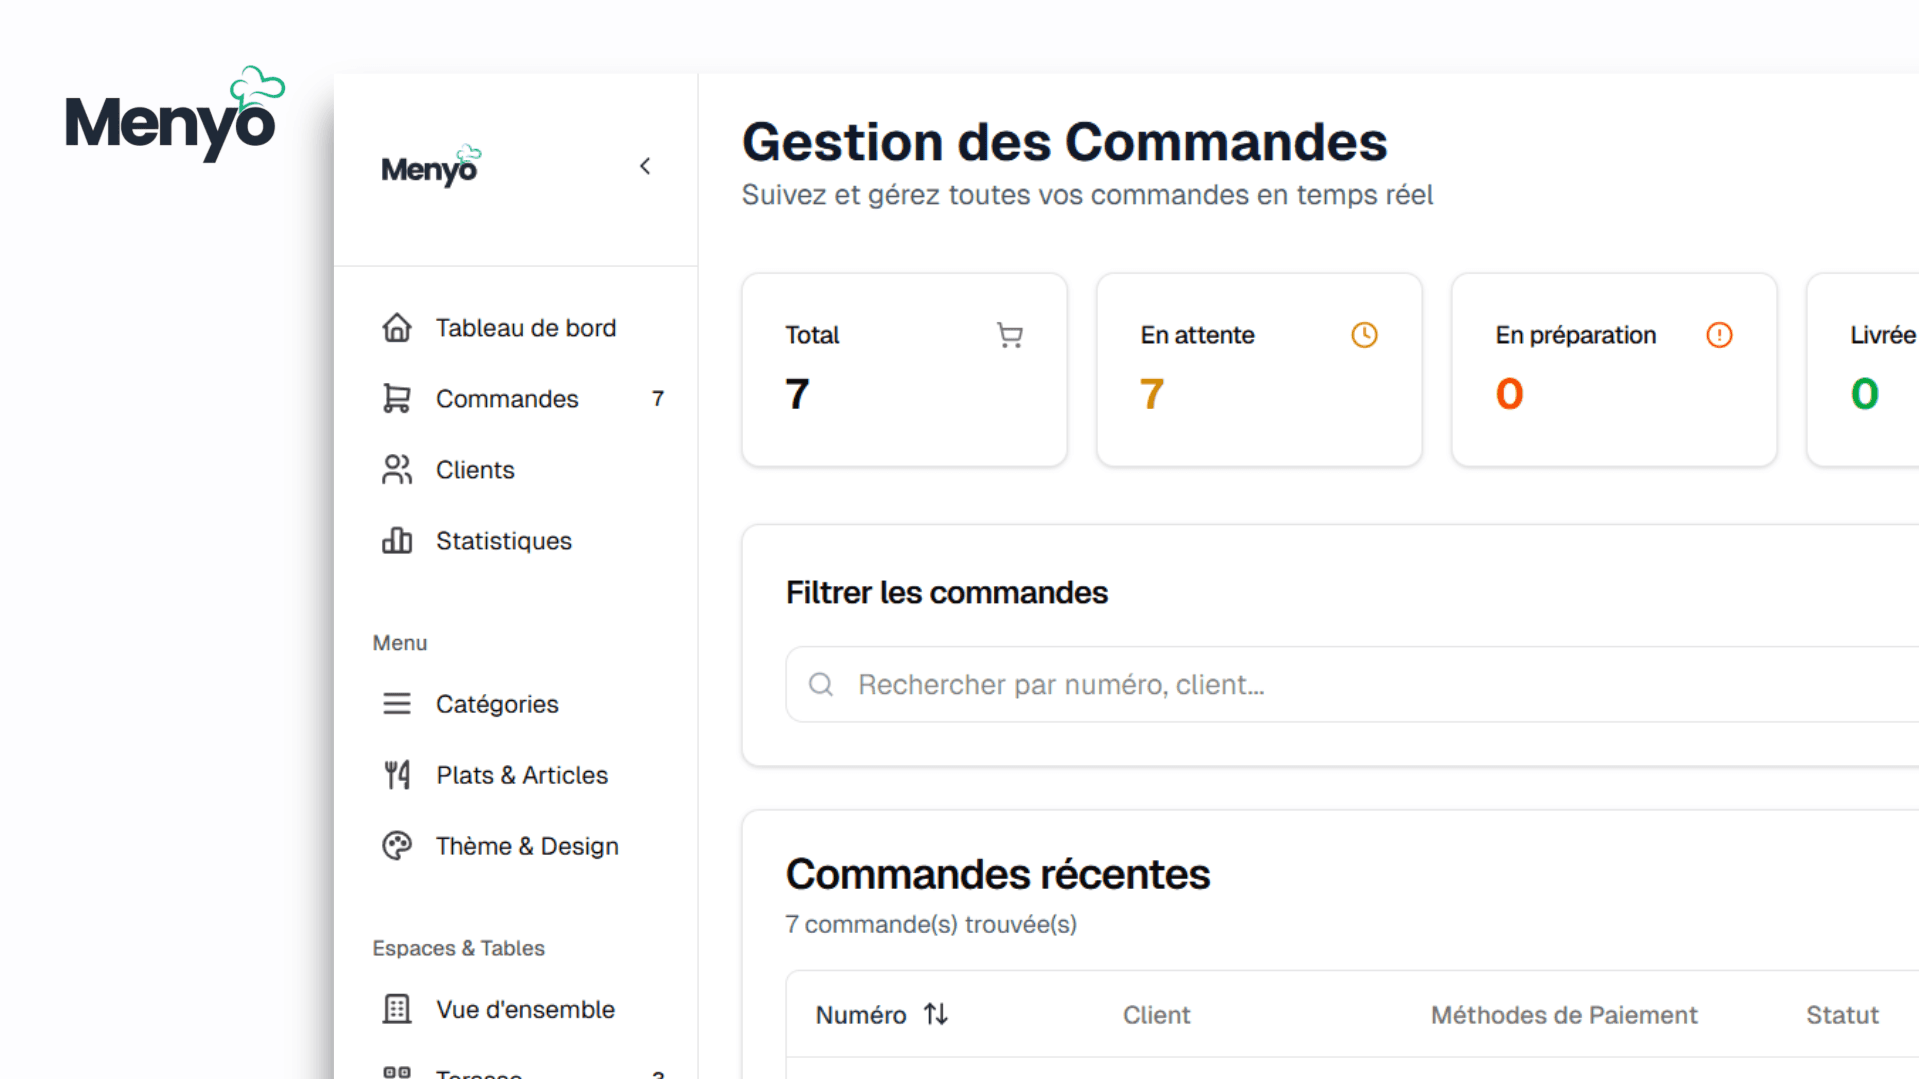Viewport: 1919px width, 1079px height.
Task: Click the home icon beside Tableau de bord
Action: (397, 328)
